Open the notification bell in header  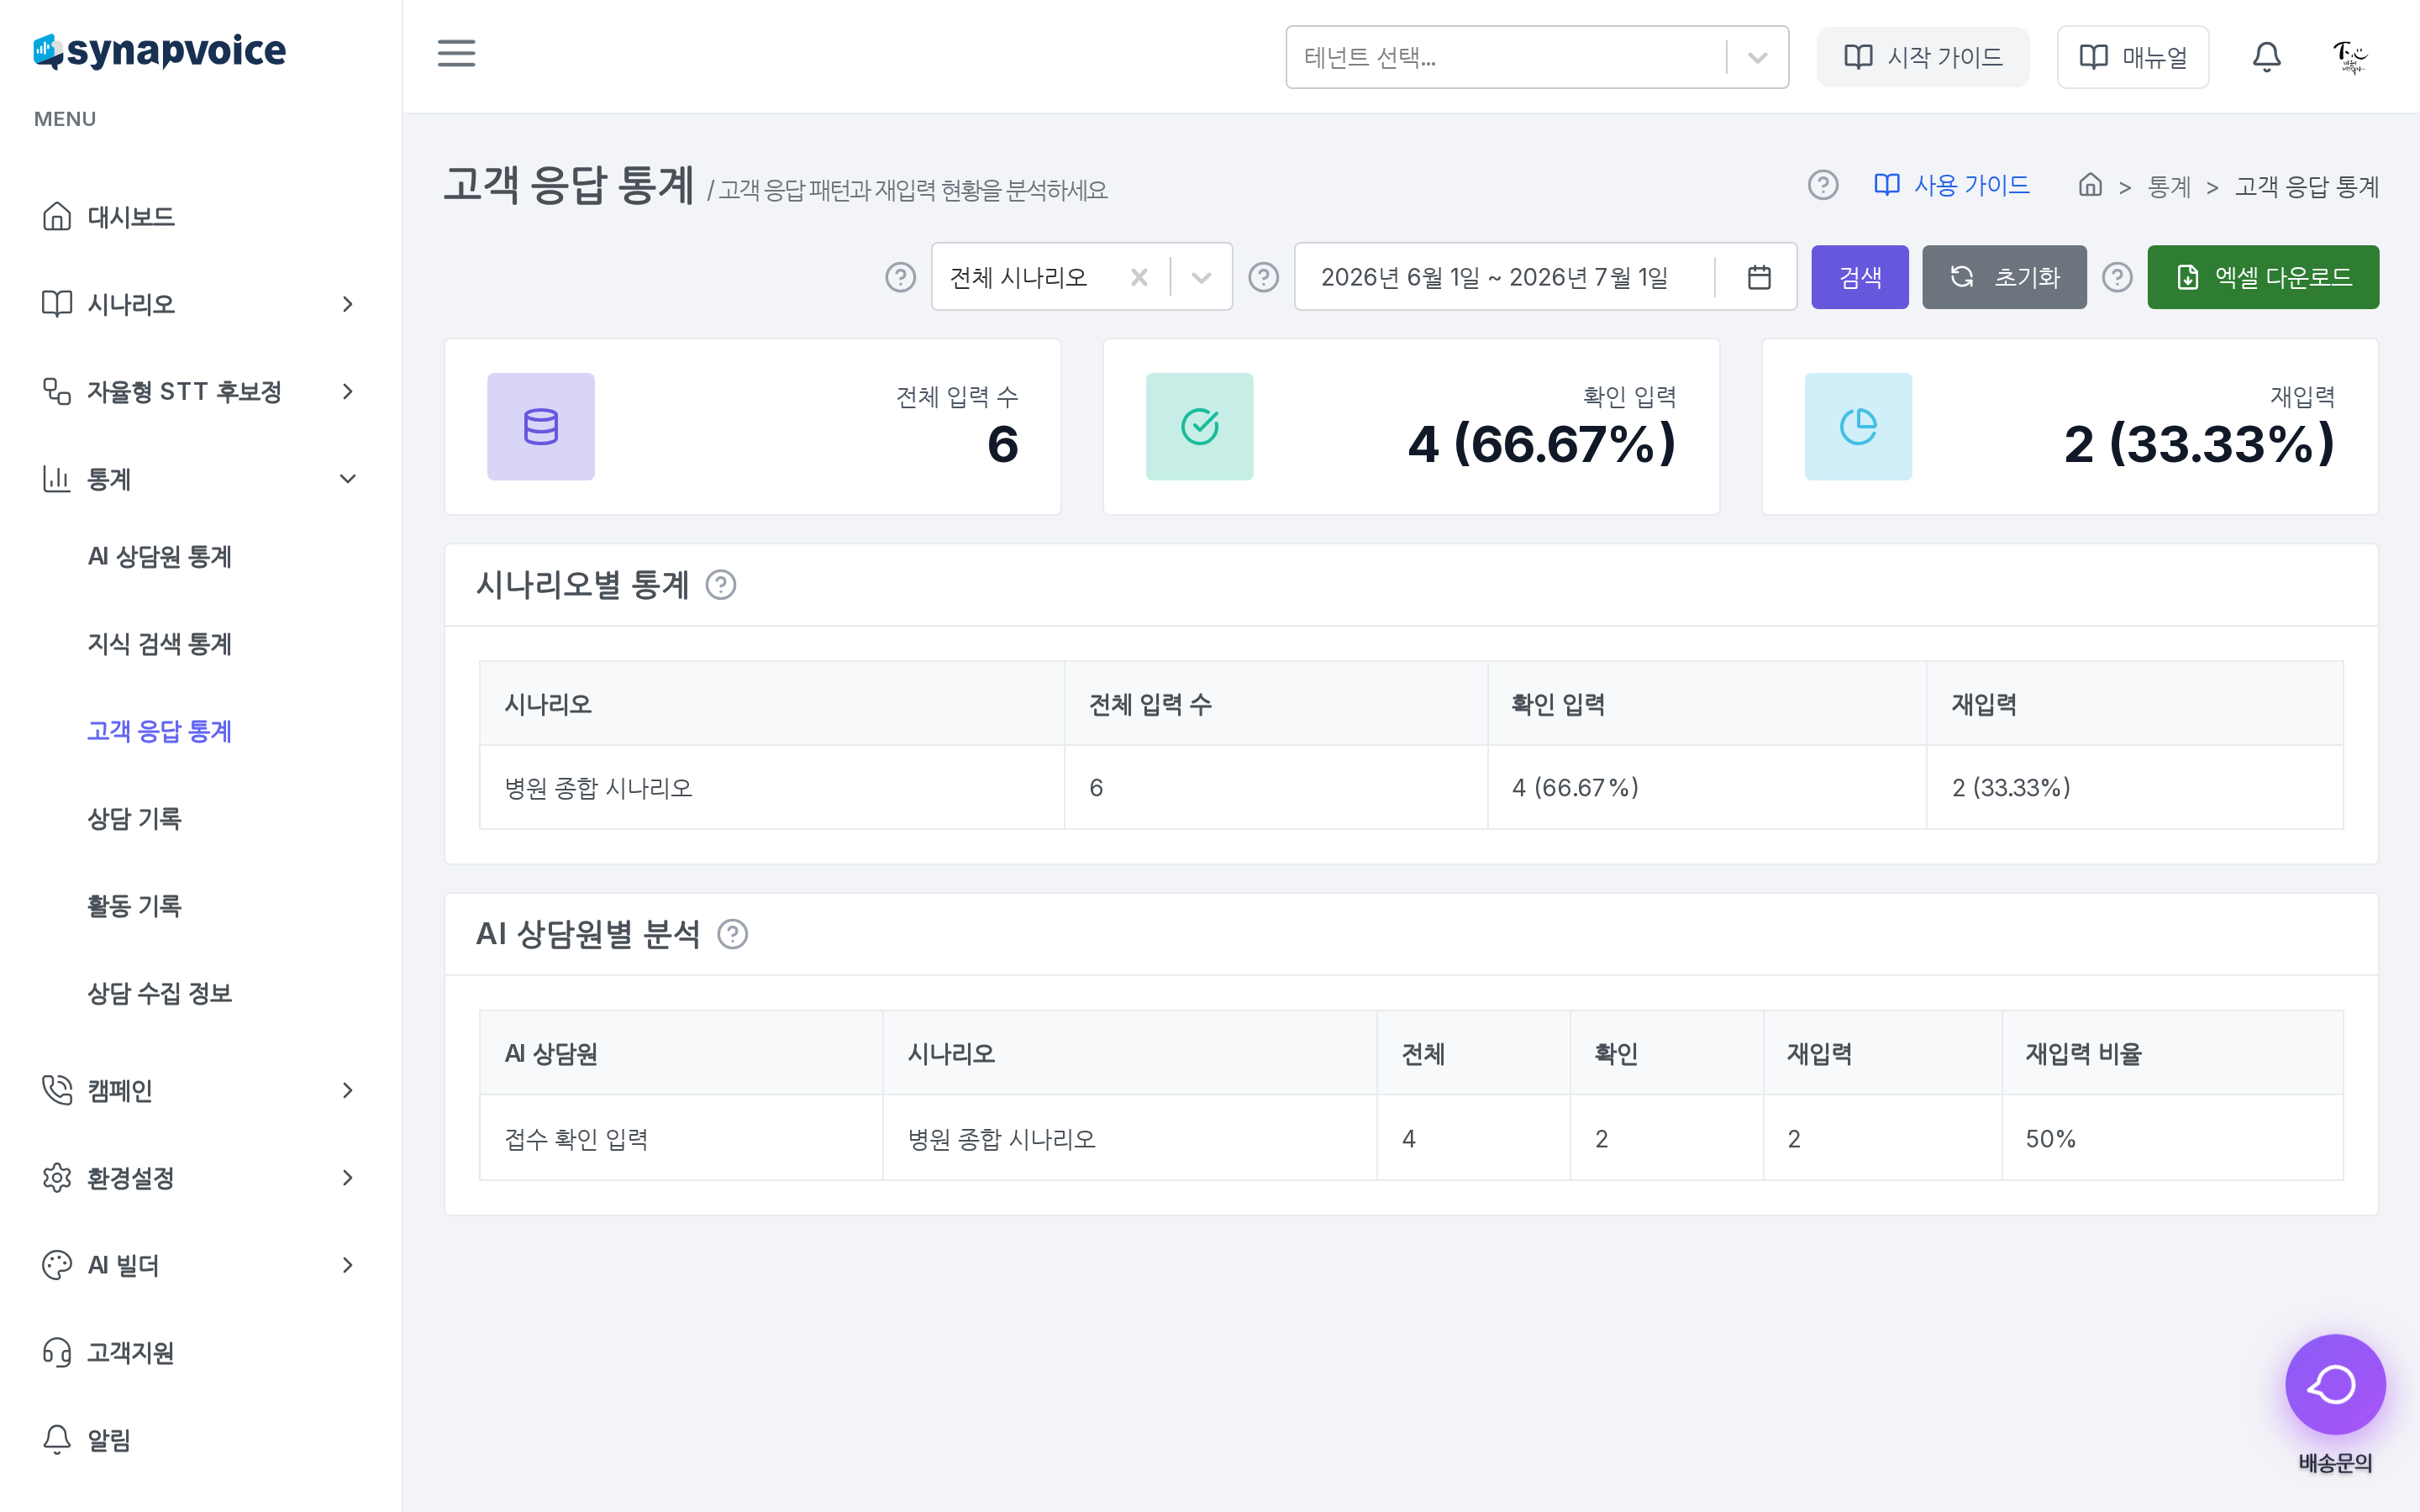(2266, 57)
